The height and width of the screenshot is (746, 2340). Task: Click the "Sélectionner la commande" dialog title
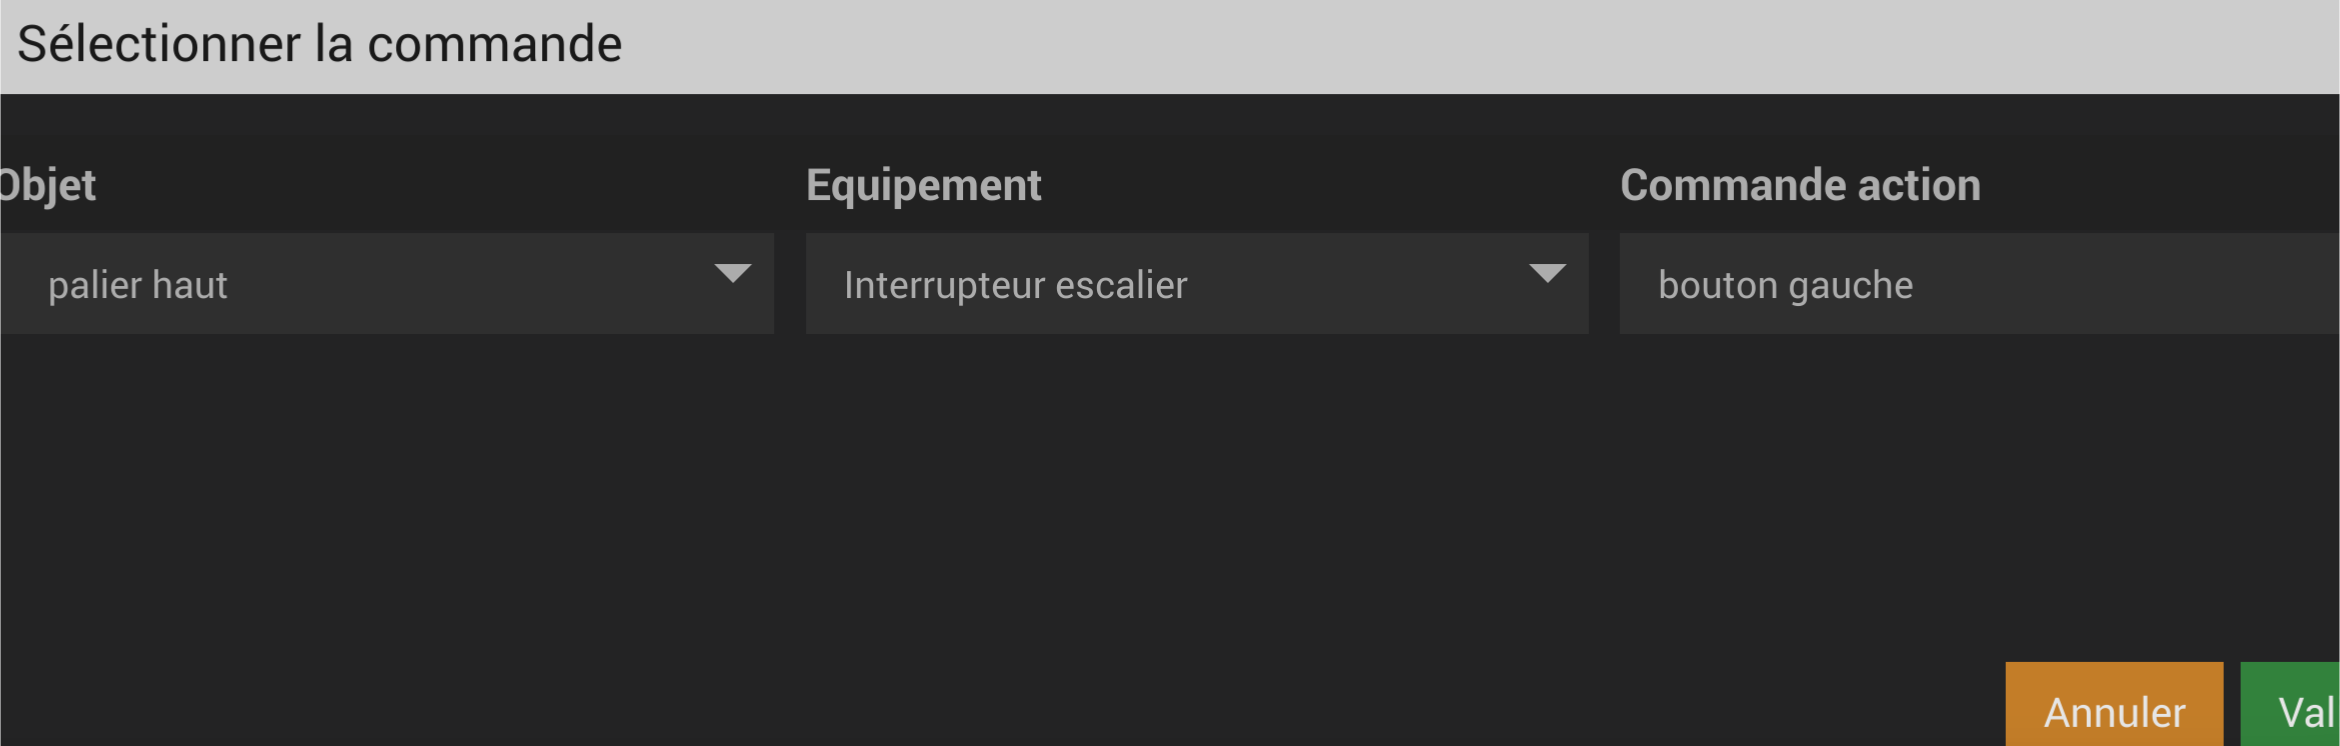(319, 45)
